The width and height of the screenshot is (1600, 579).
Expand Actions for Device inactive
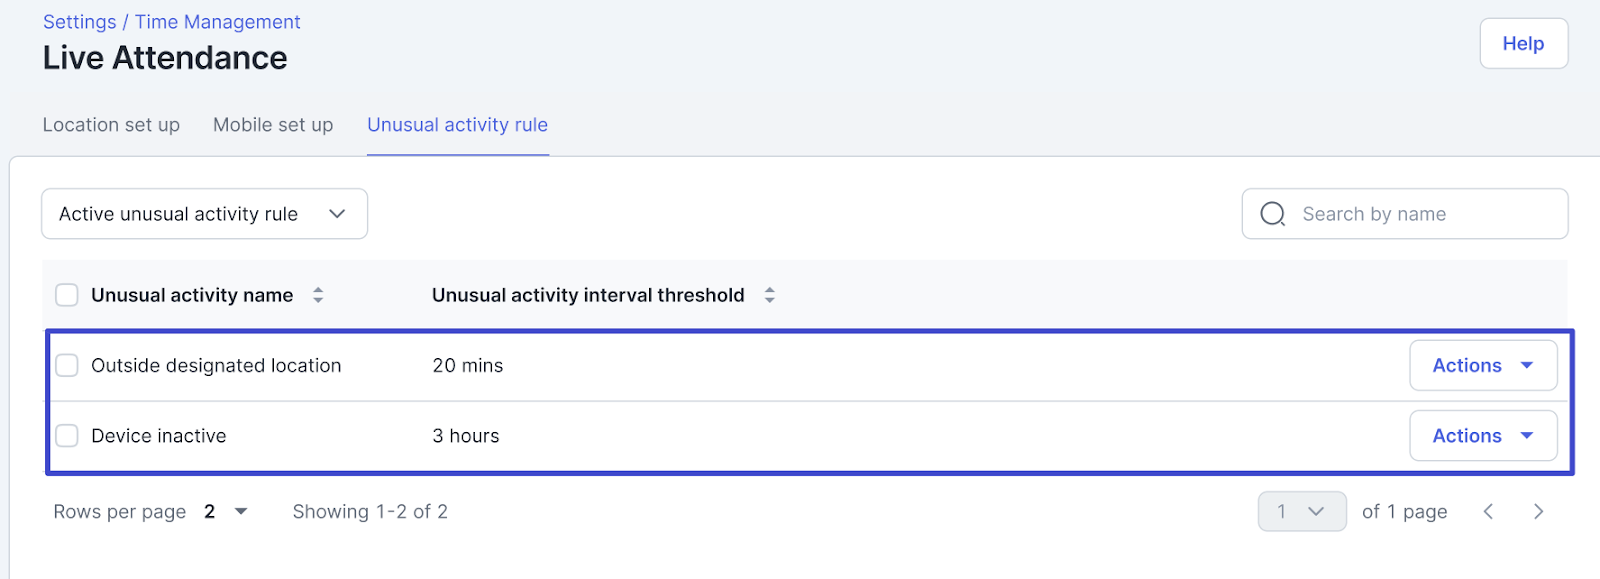[x=1482, y=436]
